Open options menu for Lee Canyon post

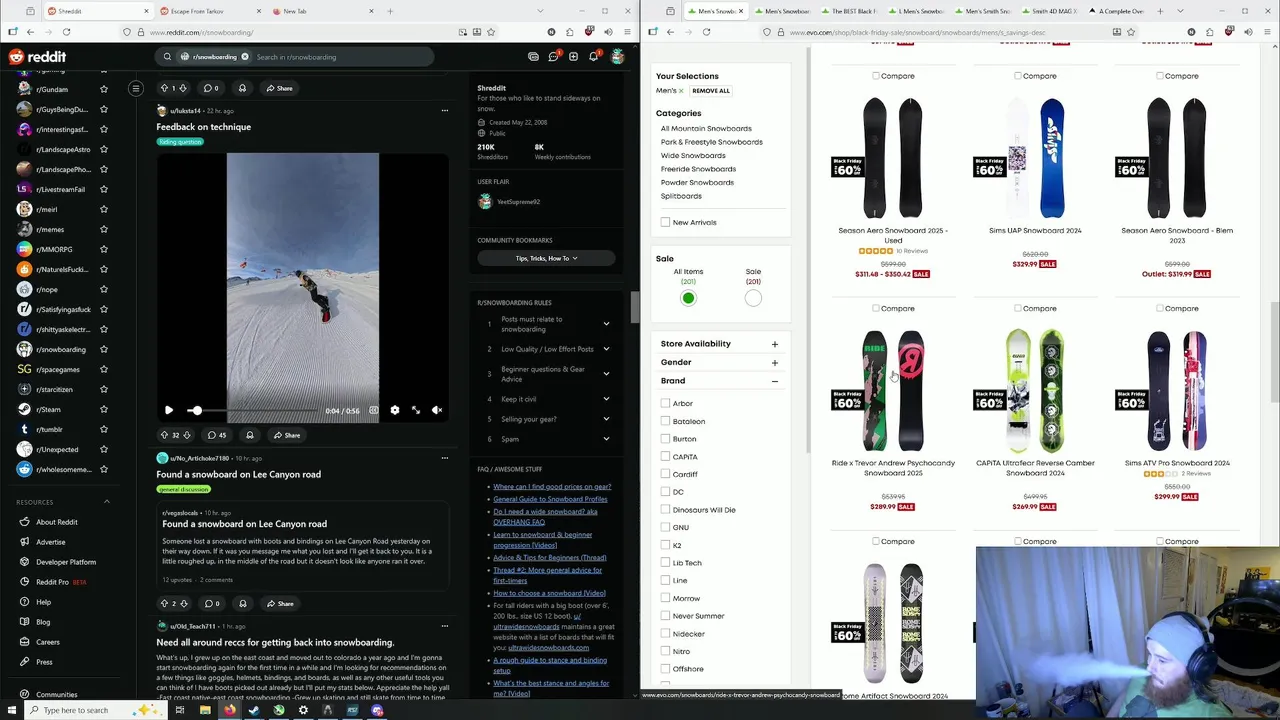[x=445, y=458]
